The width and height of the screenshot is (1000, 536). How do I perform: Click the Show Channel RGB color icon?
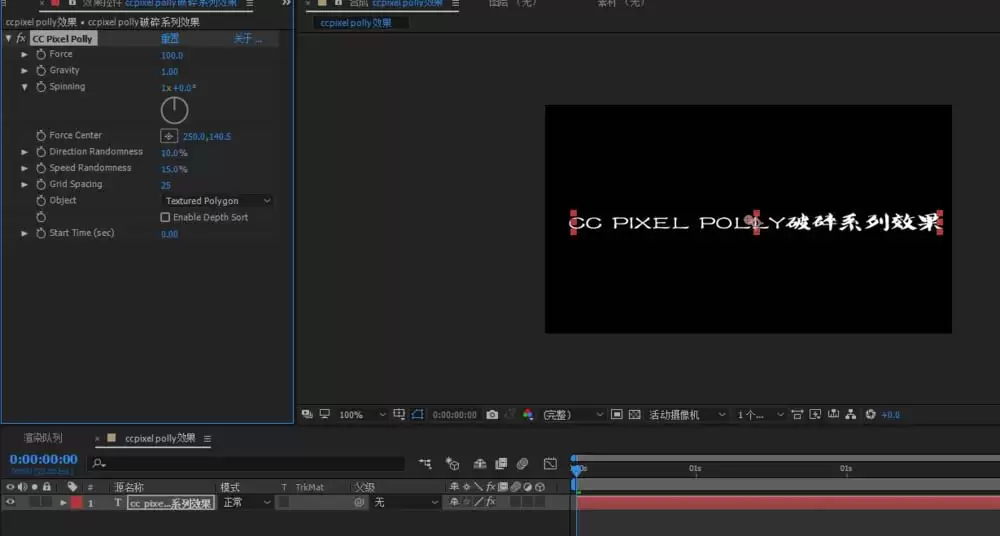tap(527, 415)
